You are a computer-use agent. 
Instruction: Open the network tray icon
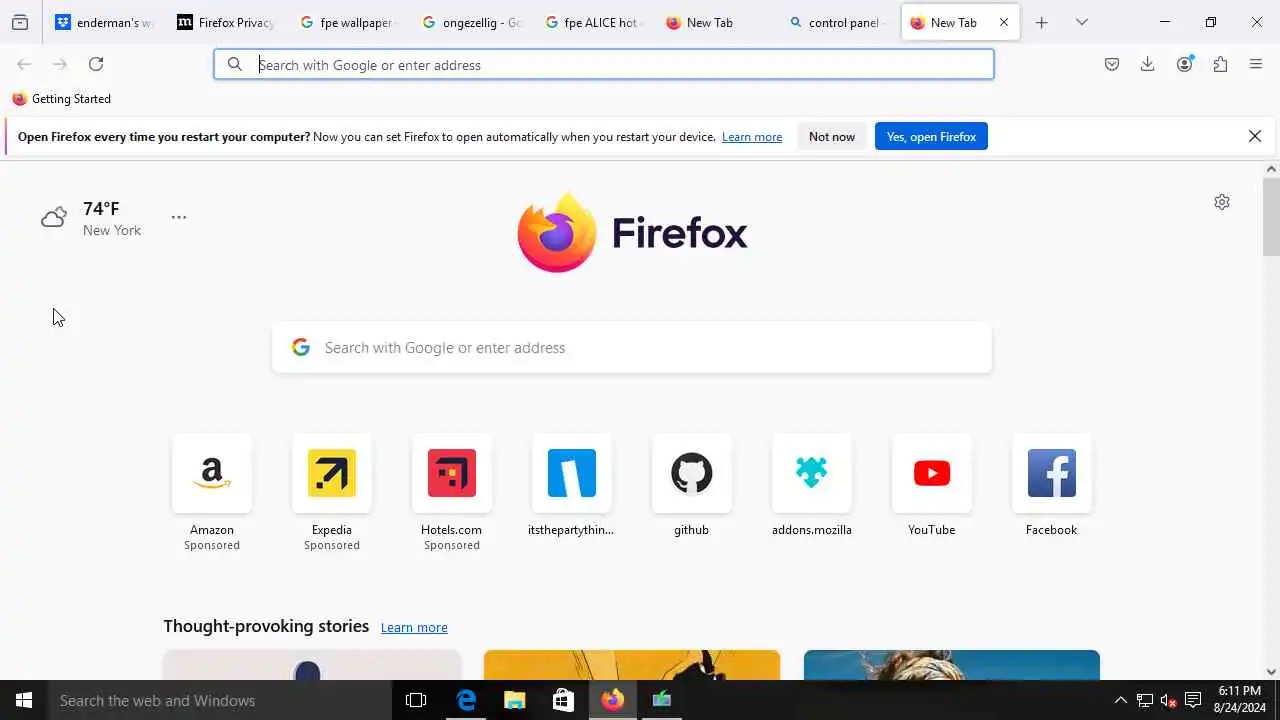tap(1145, 700)
